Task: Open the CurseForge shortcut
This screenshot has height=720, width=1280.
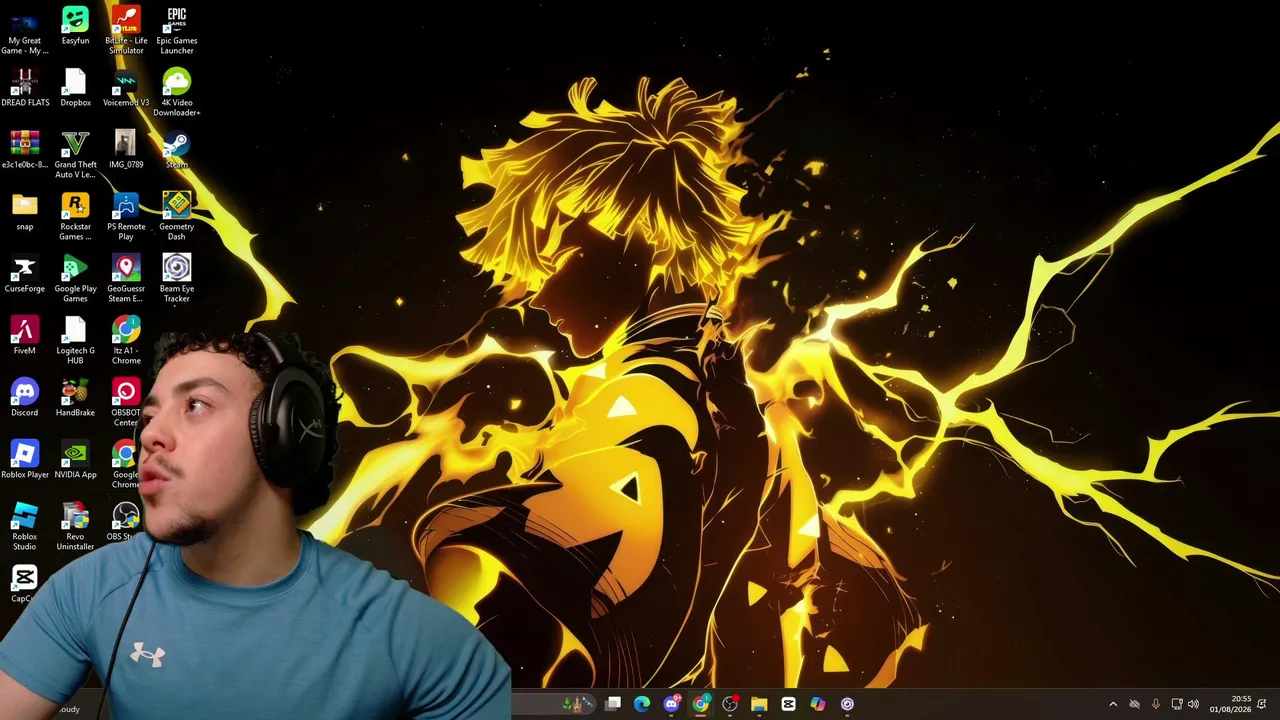Action: click(24, 274)
